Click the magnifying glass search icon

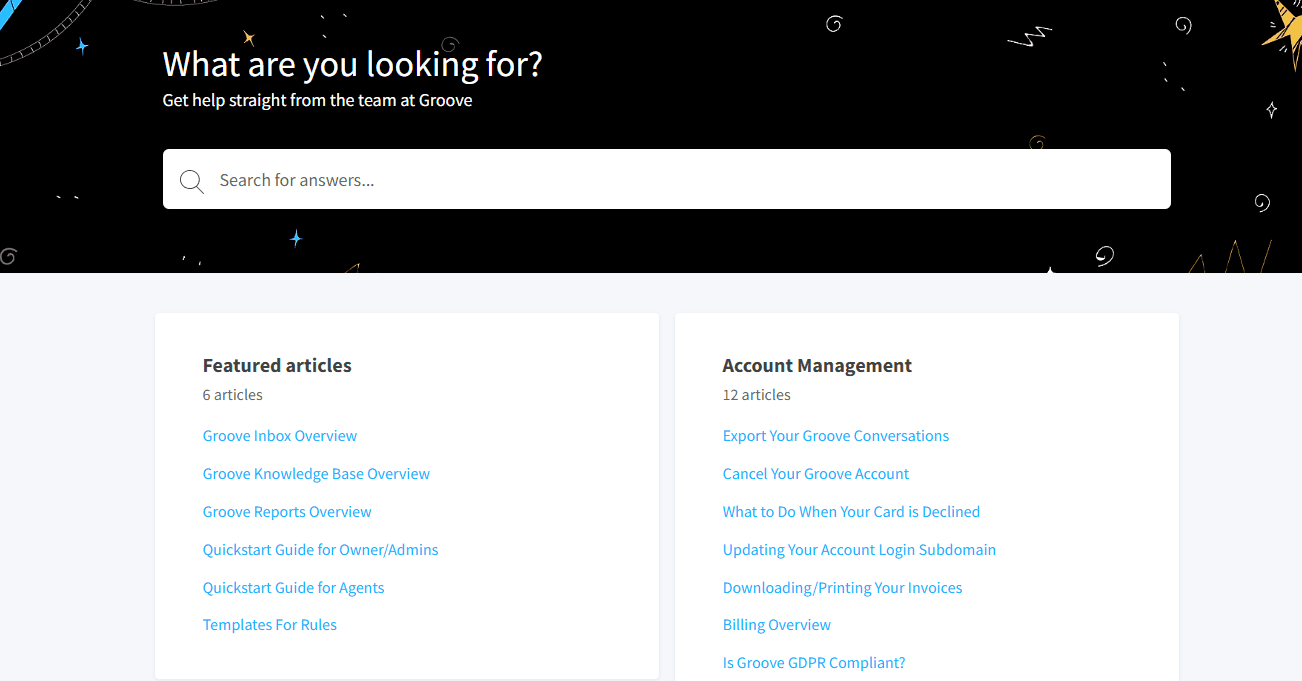[191, 181]
